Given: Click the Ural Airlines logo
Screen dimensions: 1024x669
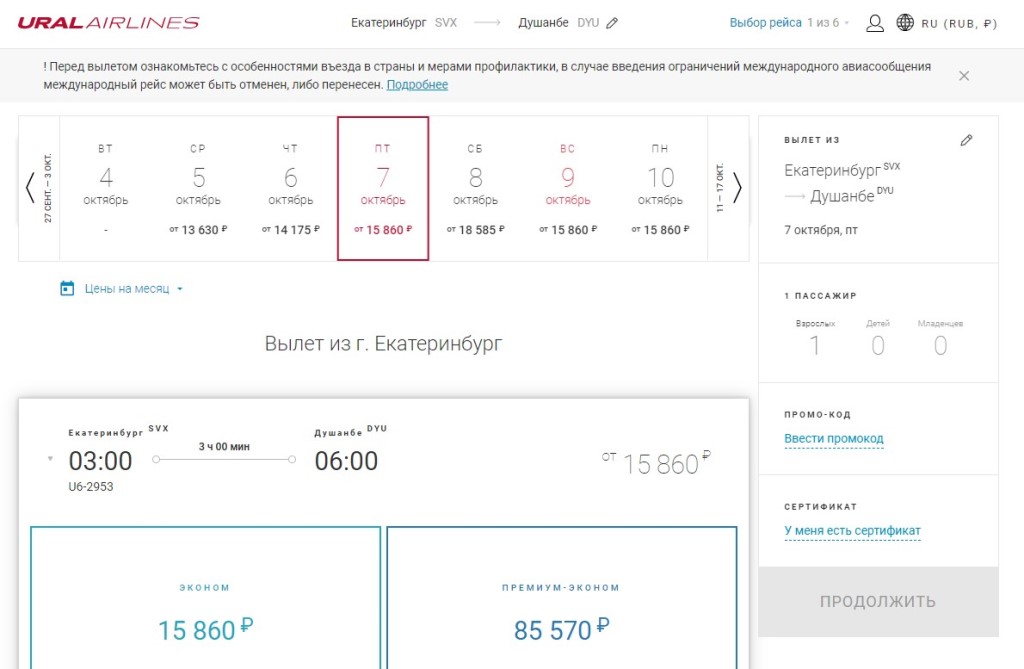Looking at the screenshot, I should point(108,23).
